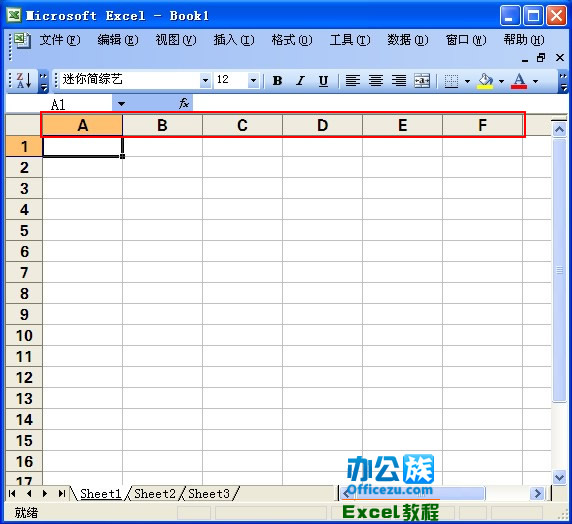
Task: Go to first sheet navigation arrow
Action: [12, 494]
